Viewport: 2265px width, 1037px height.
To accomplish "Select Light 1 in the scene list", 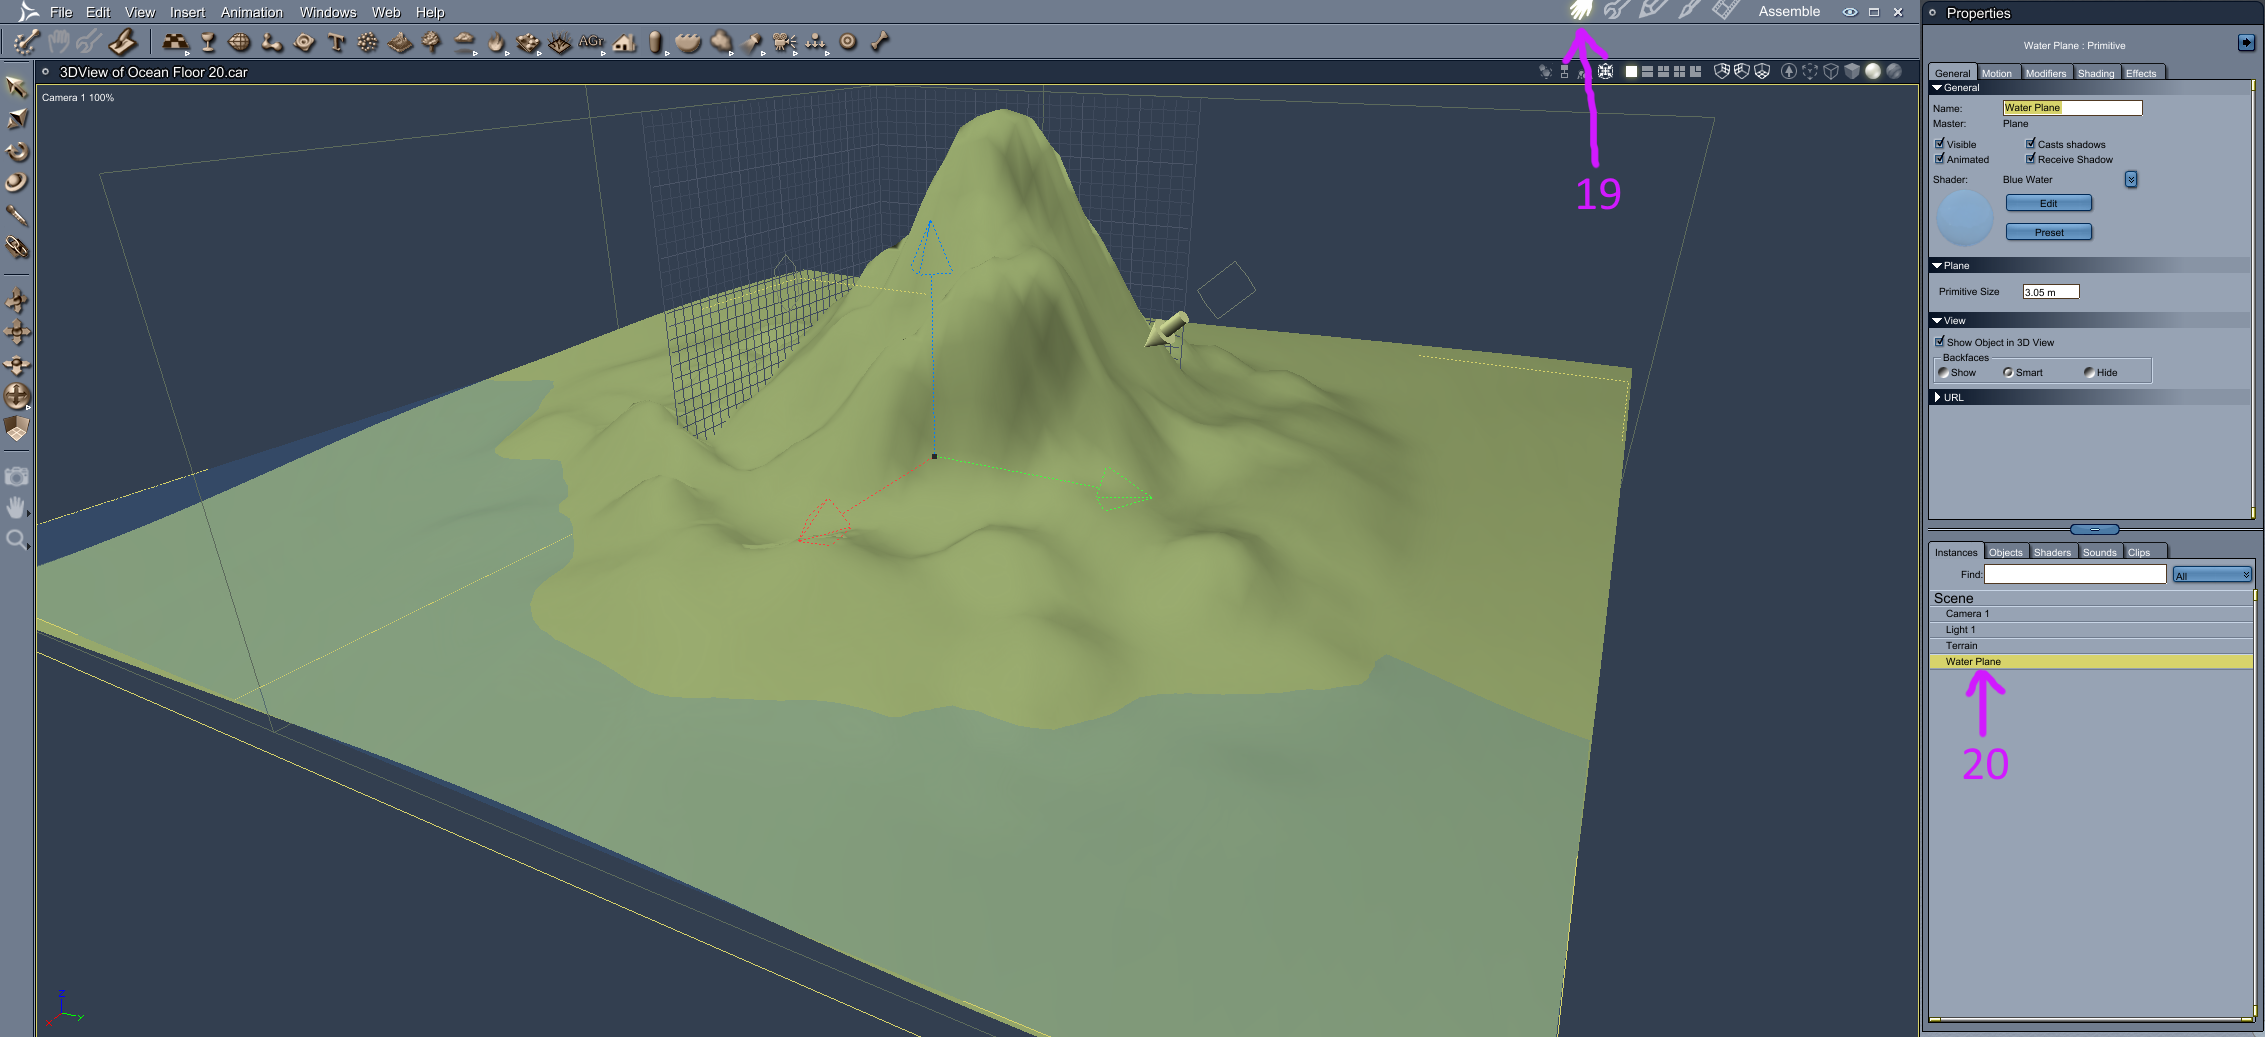I will 2091,630.
